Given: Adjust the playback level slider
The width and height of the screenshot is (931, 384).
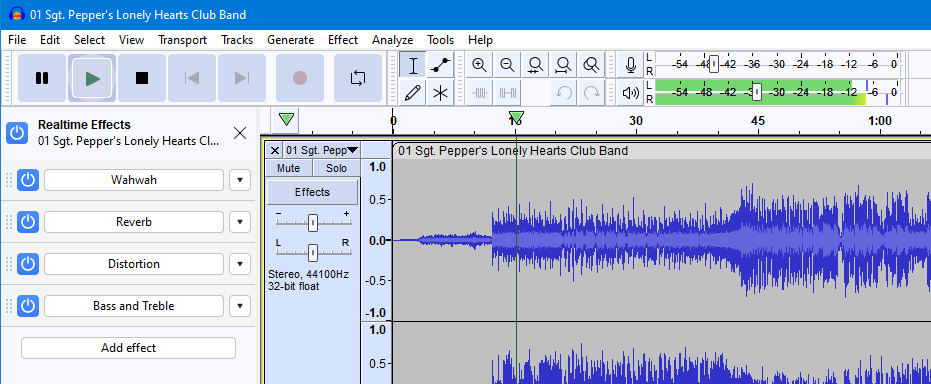Looking at the screenshot, I should point(757,92).
